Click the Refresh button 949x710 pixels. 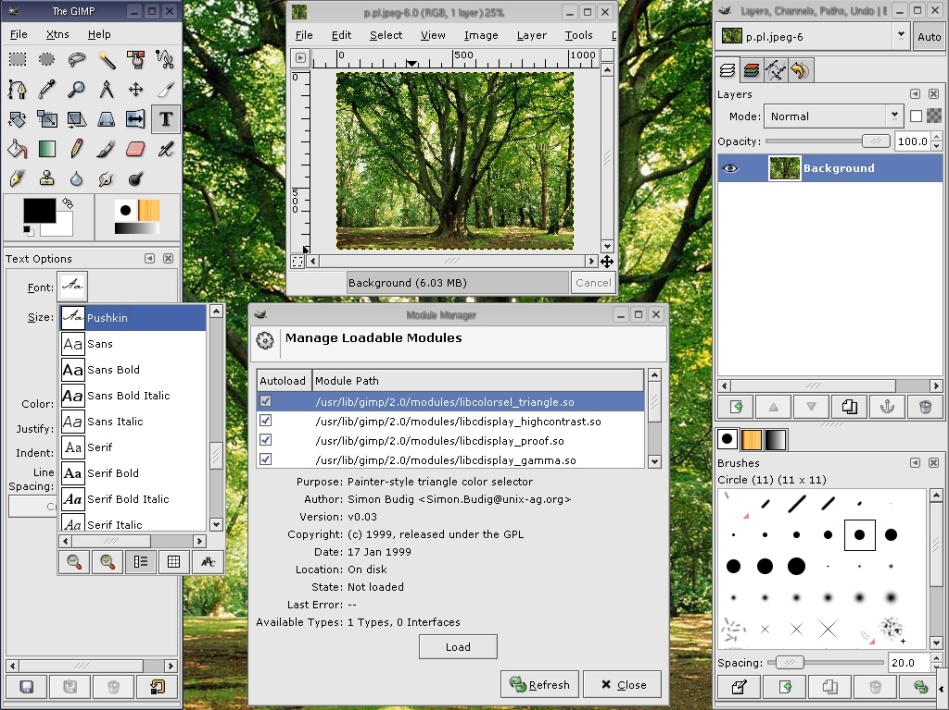pos(540,685)
